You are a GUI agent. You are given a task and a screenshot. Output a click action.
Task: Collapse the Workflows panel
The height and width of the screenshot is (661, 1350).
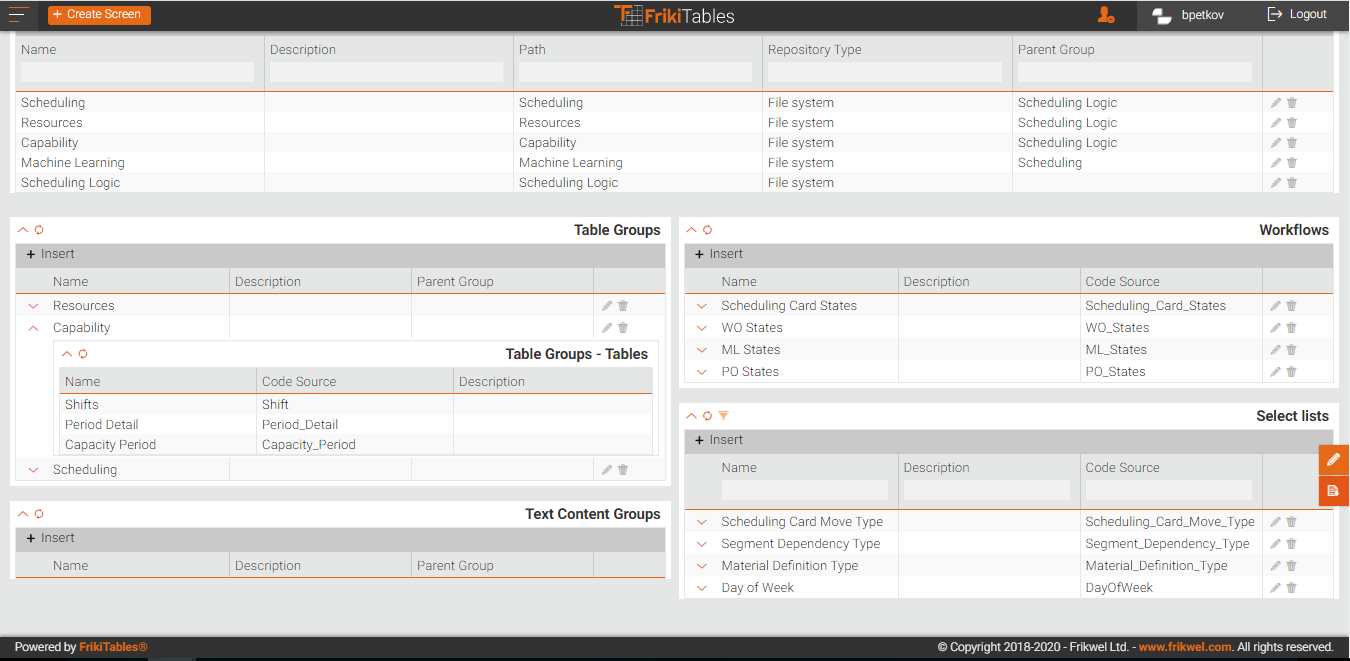tap(691, 230)
